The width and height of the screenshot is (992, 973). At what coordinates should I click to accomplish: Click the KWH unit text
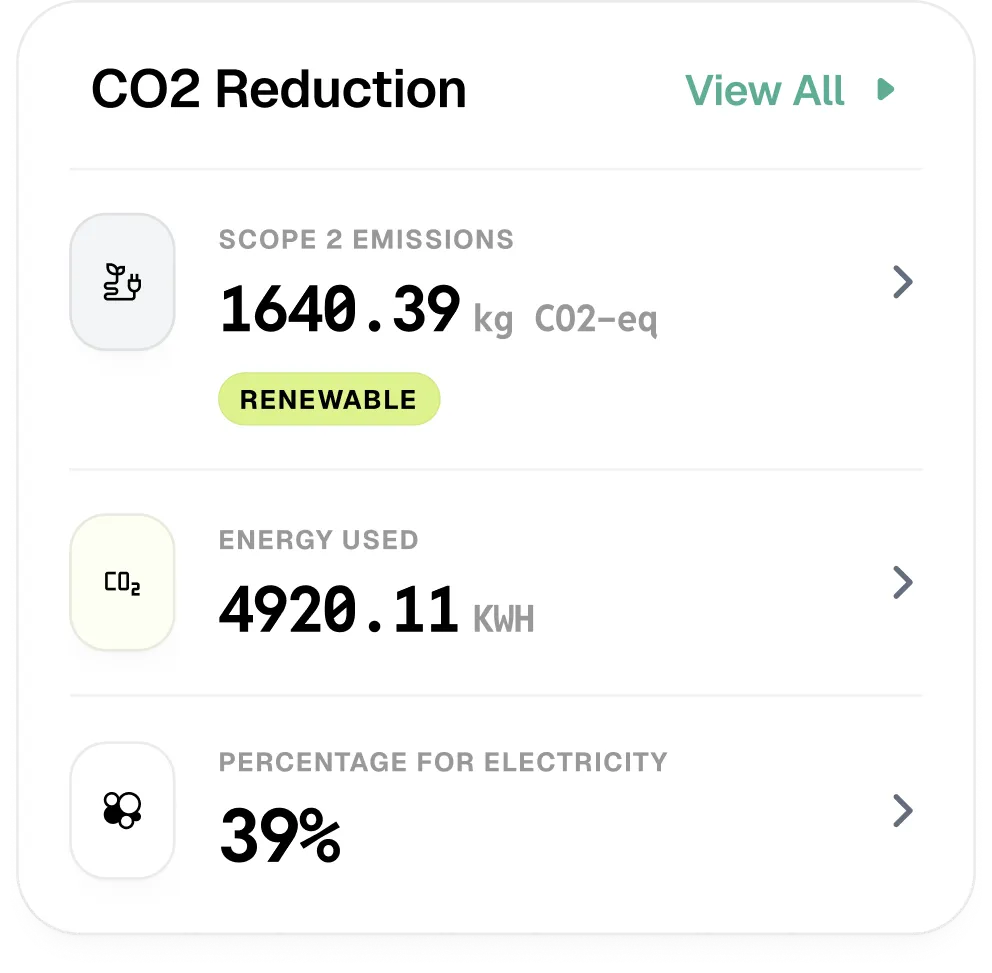point(503,620)
